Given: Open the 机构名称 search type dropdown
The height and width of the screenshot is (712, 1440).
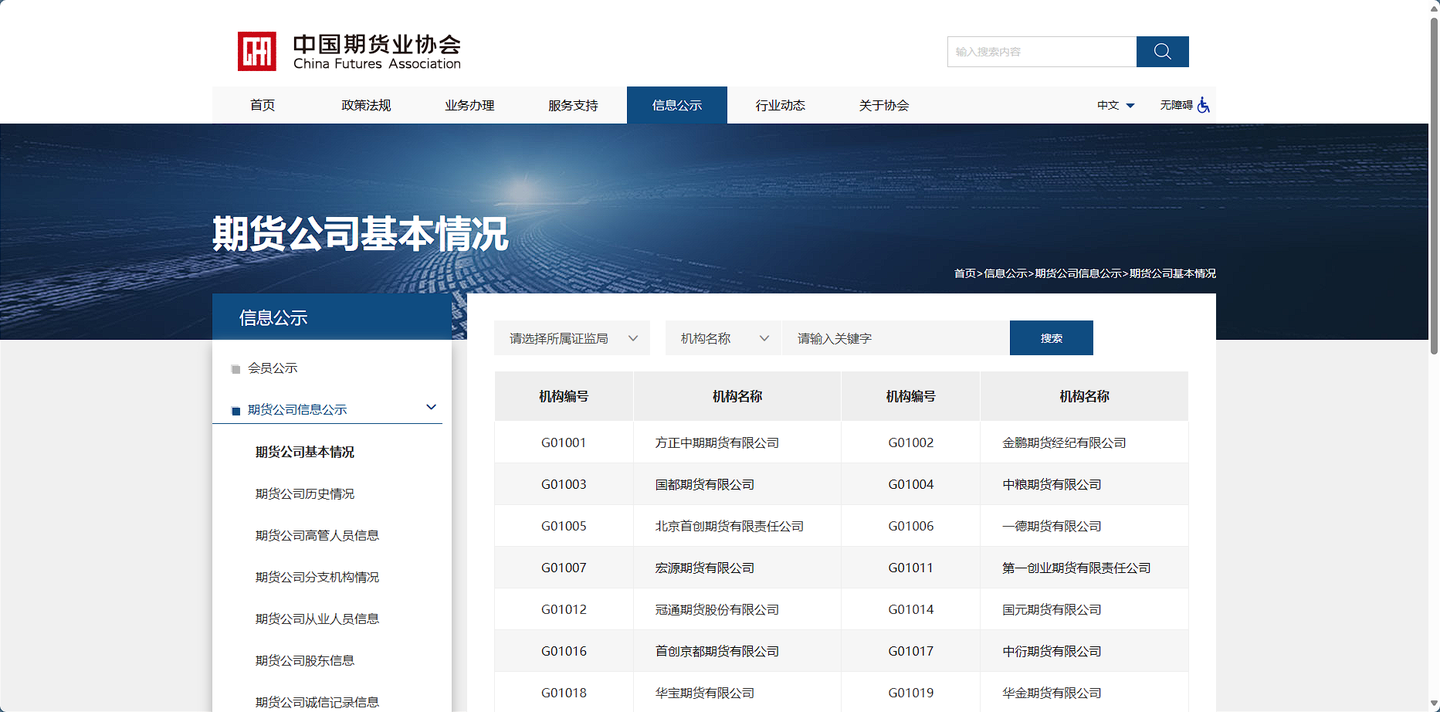Looking at the screenshot, I should click(723, 338).
